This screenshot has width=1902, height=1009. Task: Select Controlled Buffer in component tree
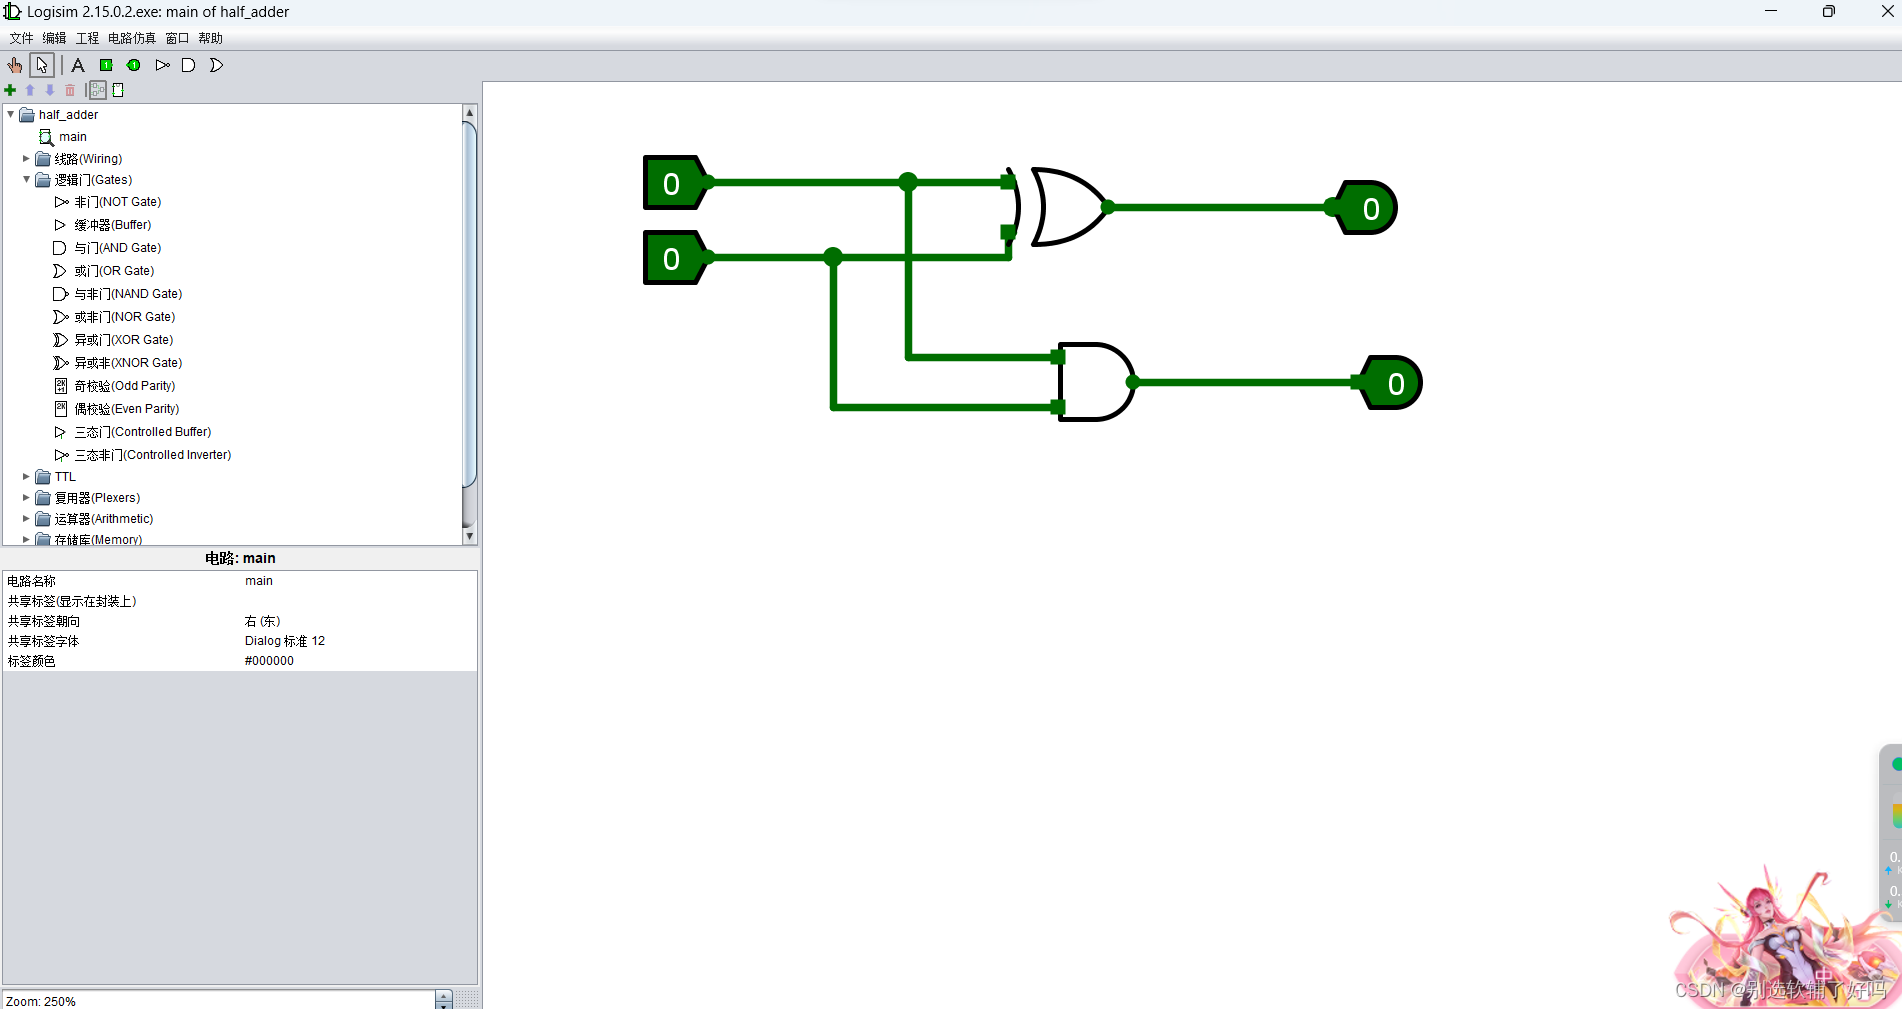[x=142, y=432]
